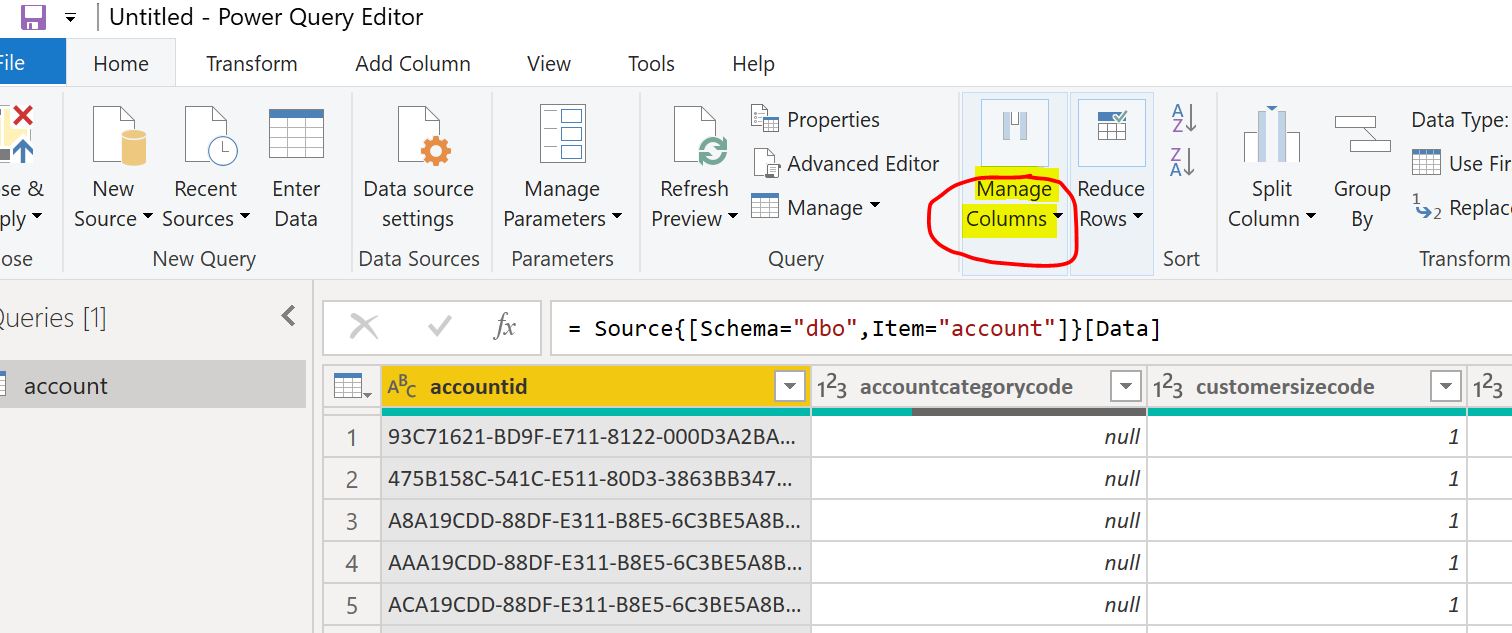Open Data source settings gear icon

point(423,135)
